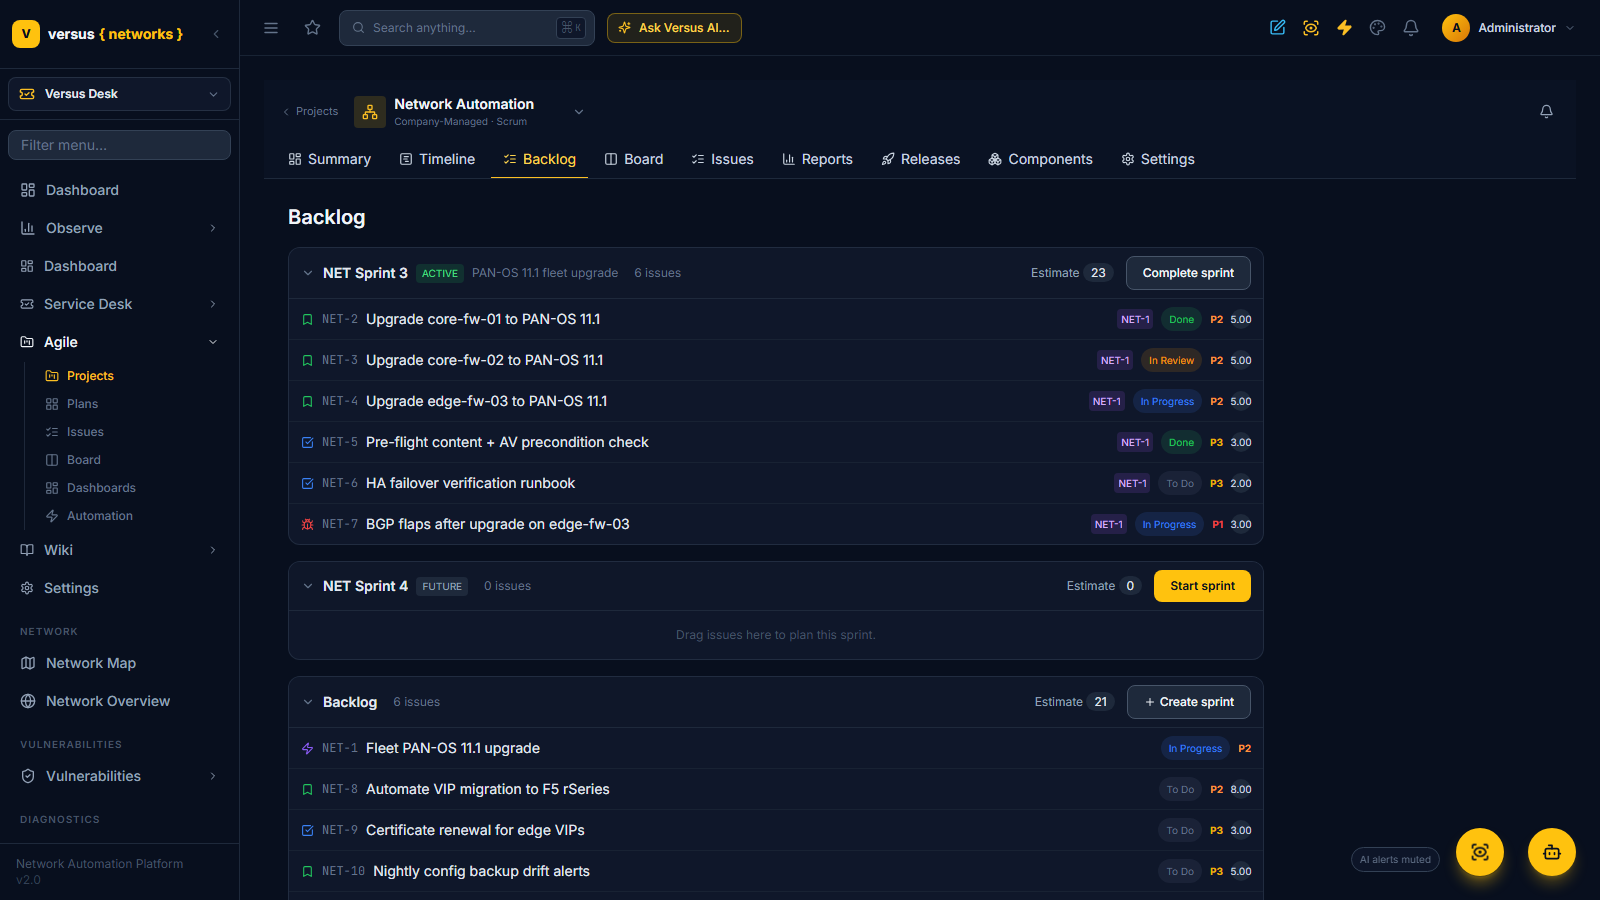Favorite this page with the star icon

point(313,28)
